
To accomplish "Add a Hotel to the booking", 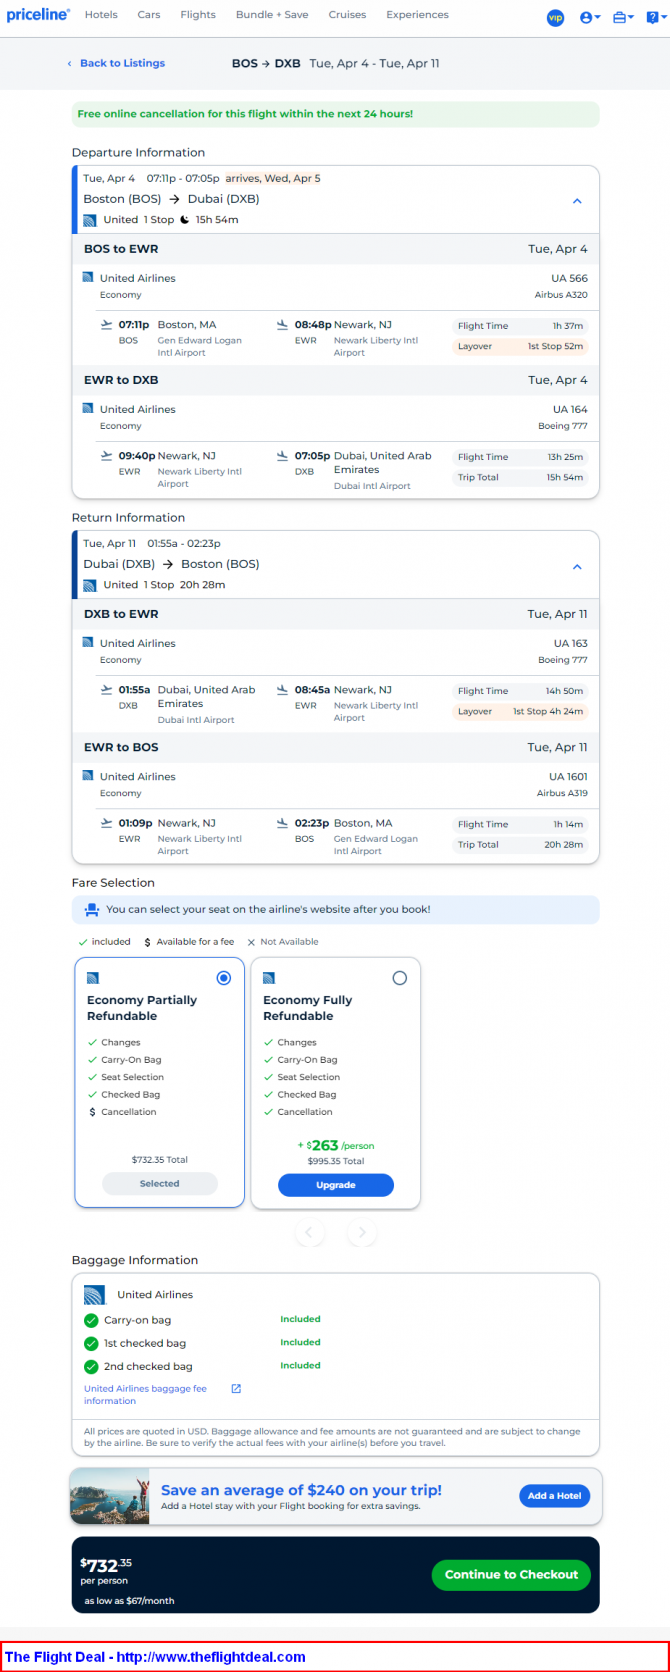I will point(555,1496).
